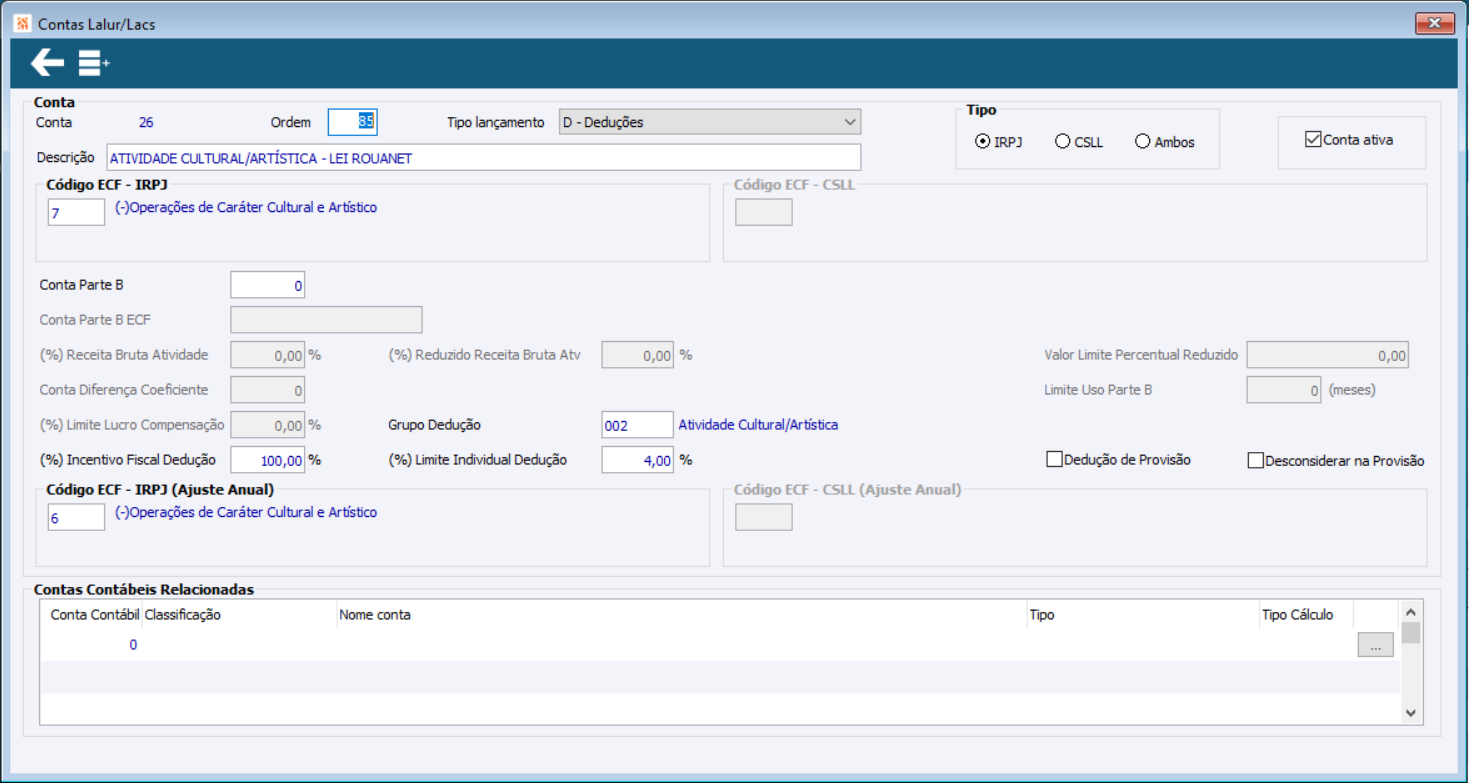Click the Tipo Cálculo column header
This screenshot has width=1469, height=783.
coord(1297,615)
